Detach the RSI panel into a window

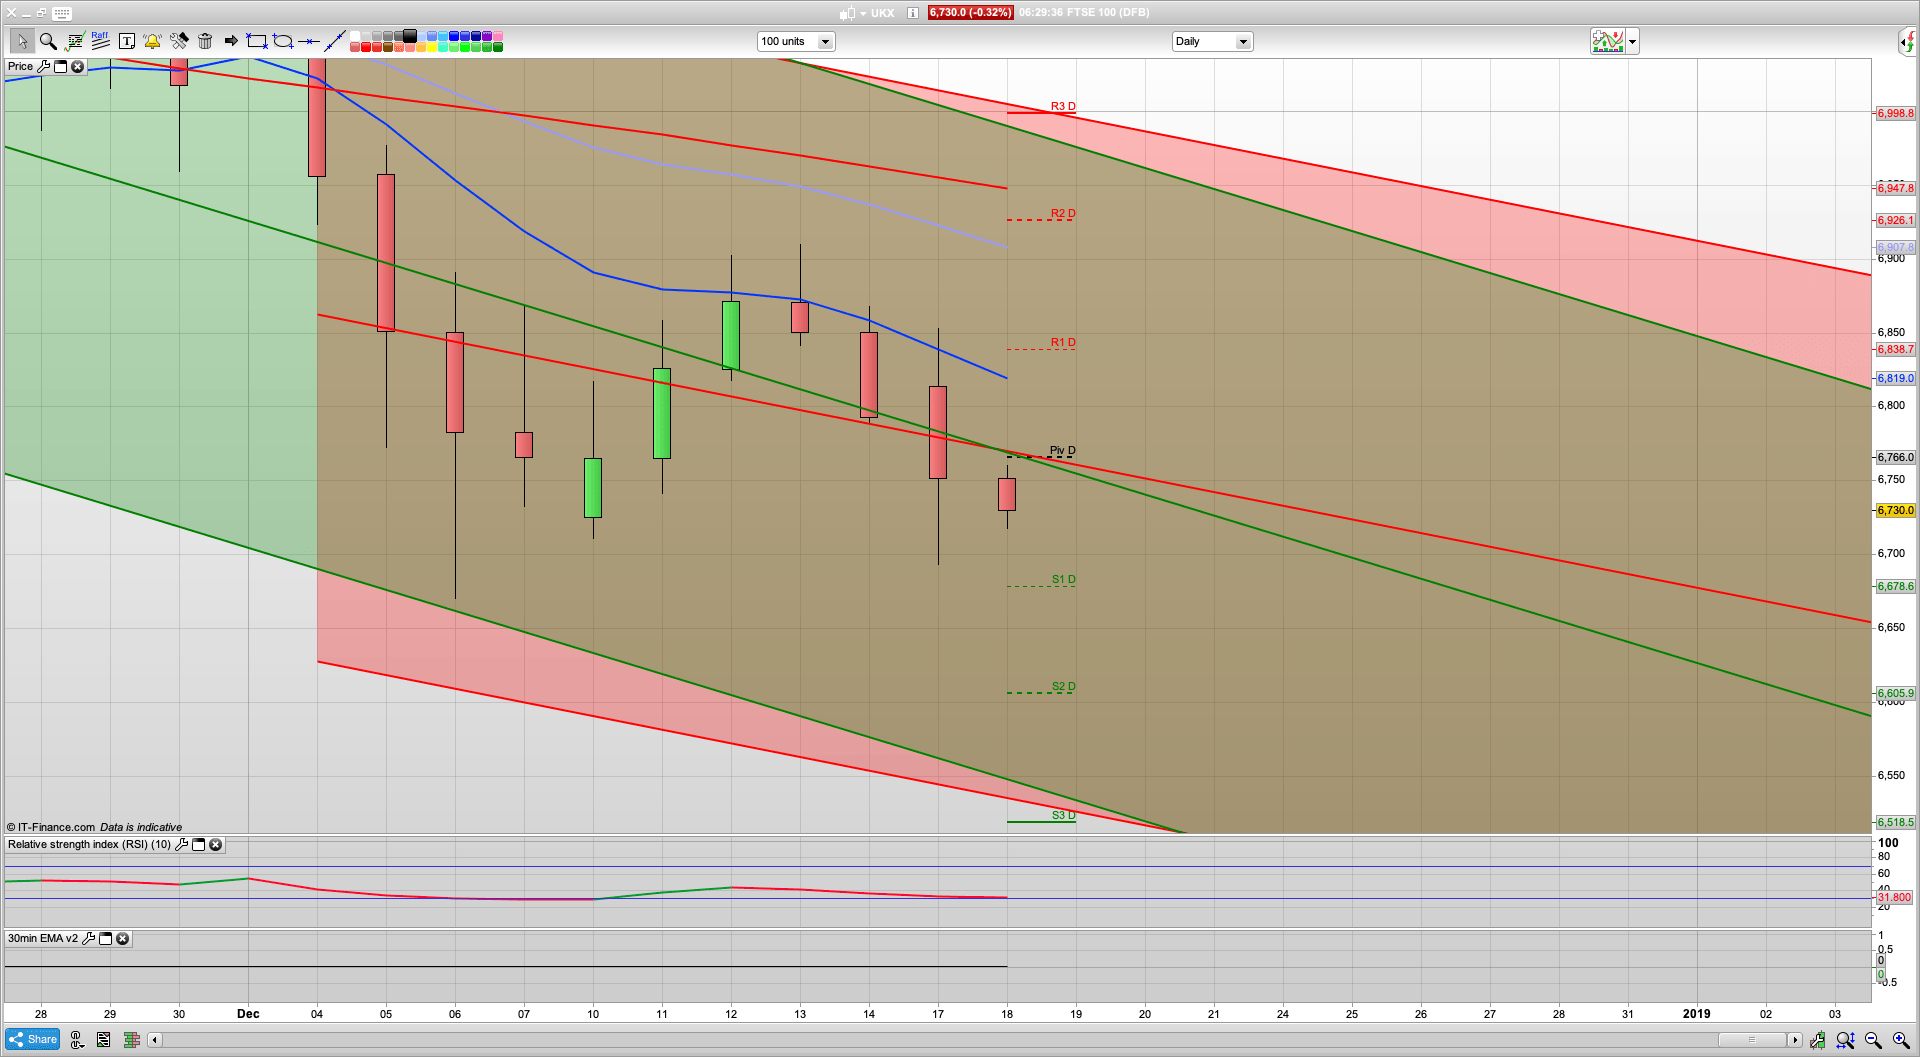[198, 844]
